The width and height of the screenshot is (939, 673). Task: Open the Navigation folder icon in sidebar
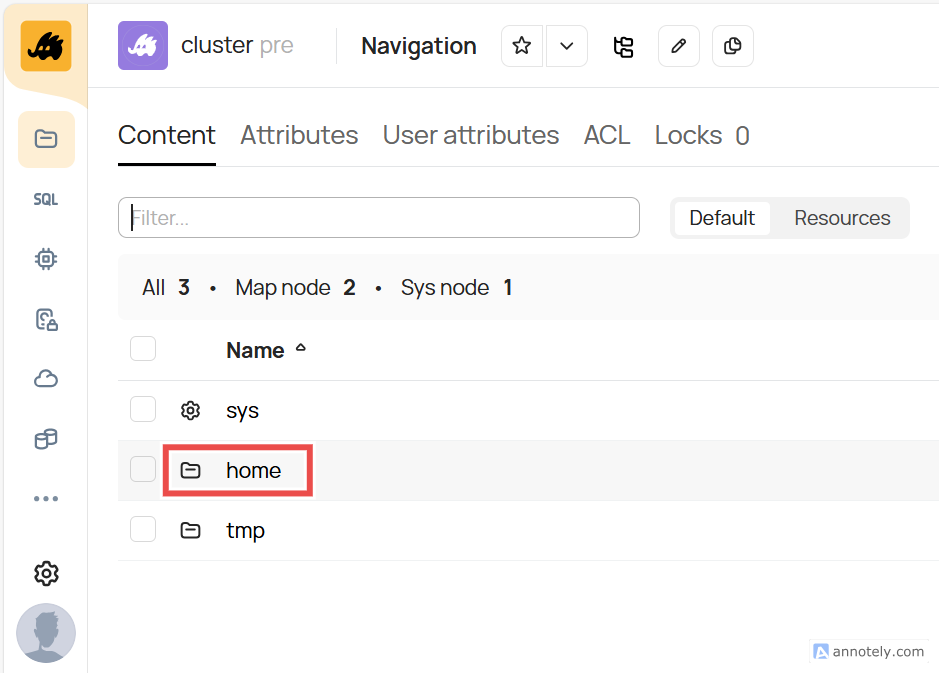click(45, 139)
